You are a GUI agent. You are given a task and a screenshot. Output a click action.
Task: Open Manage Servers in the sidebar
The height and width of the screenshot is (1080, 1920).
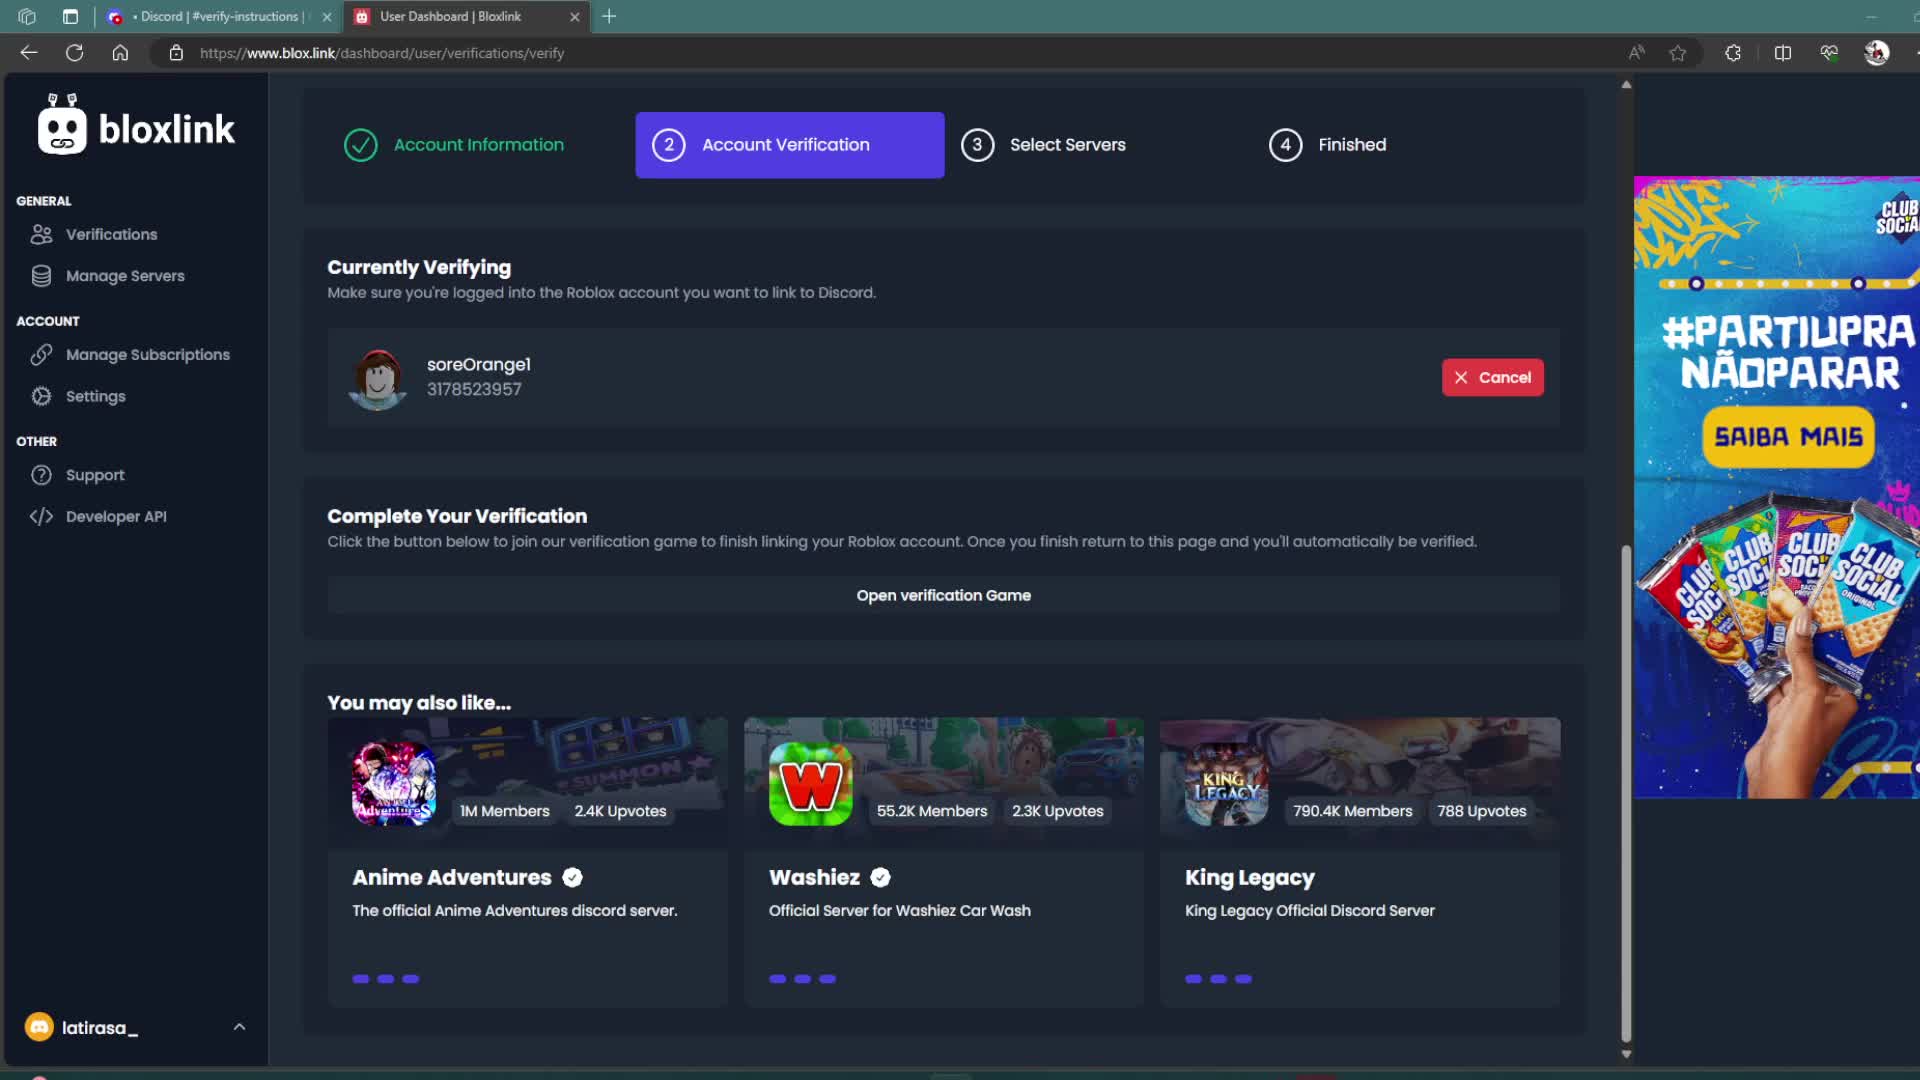(x=124, y=276)
